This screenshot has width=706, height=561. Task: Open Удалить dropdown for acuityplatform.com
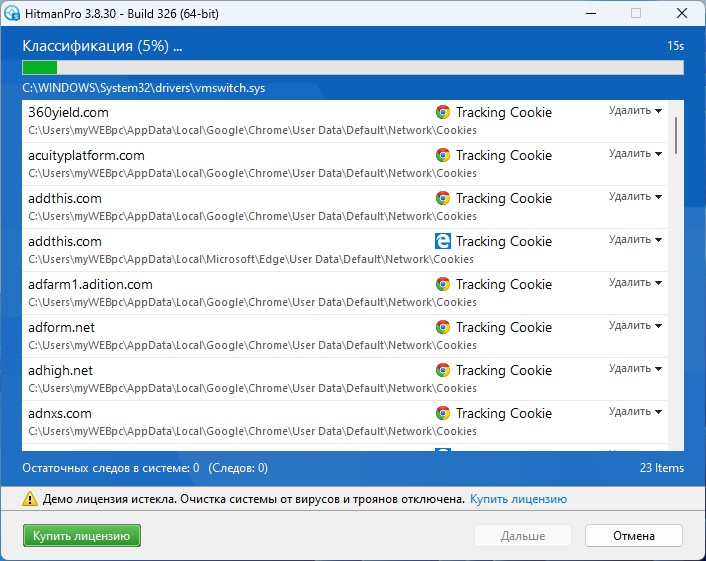(x=635, y=154)
